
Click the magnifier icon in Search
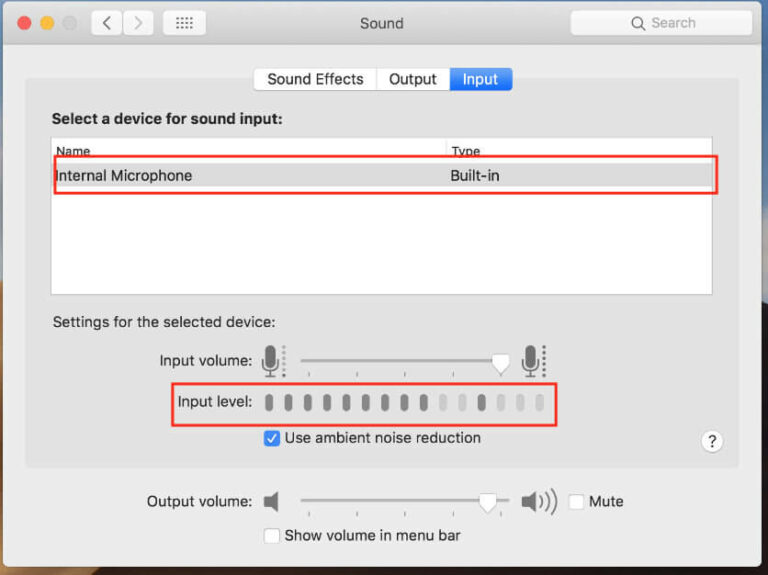click(x=638, y=23)
